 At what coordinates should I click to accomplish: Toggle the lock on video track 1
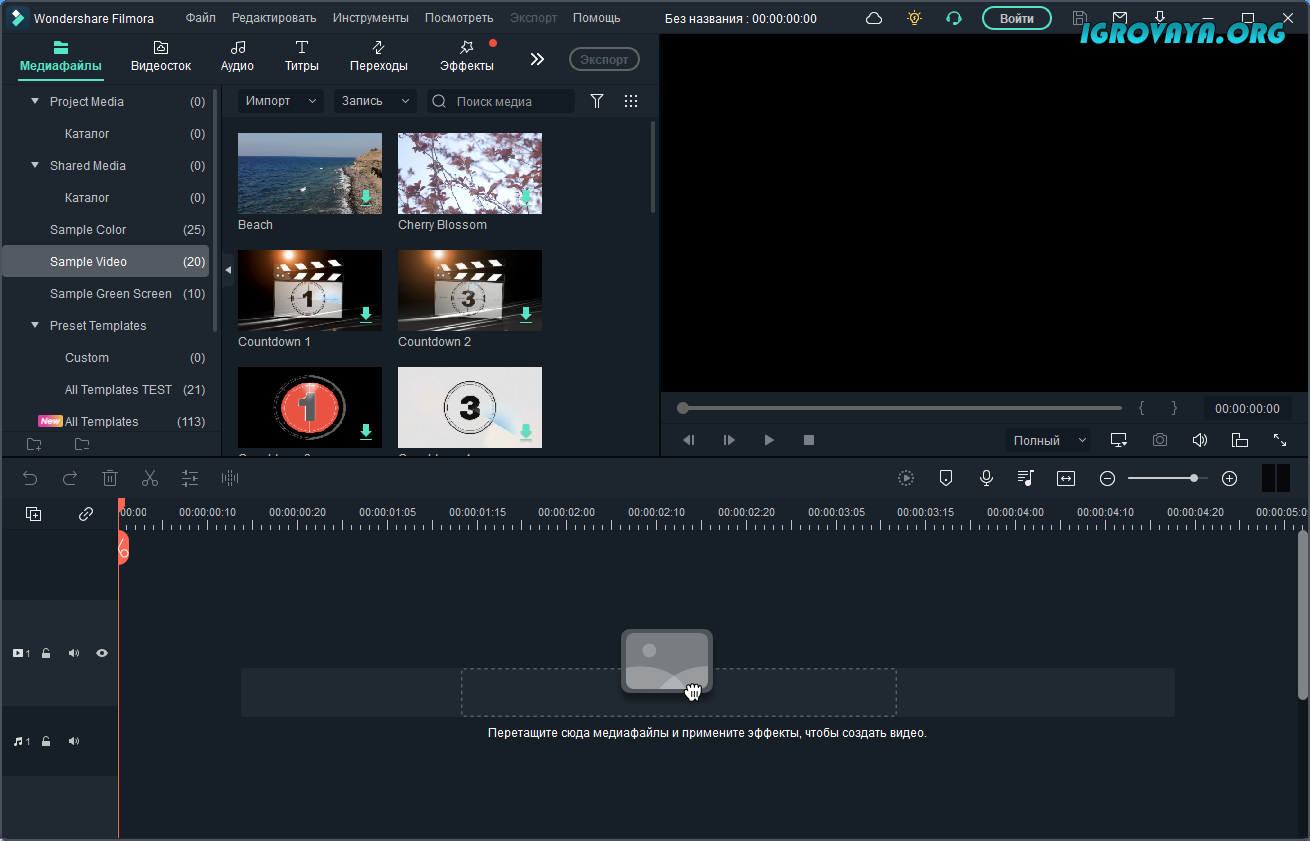[46, 653]
